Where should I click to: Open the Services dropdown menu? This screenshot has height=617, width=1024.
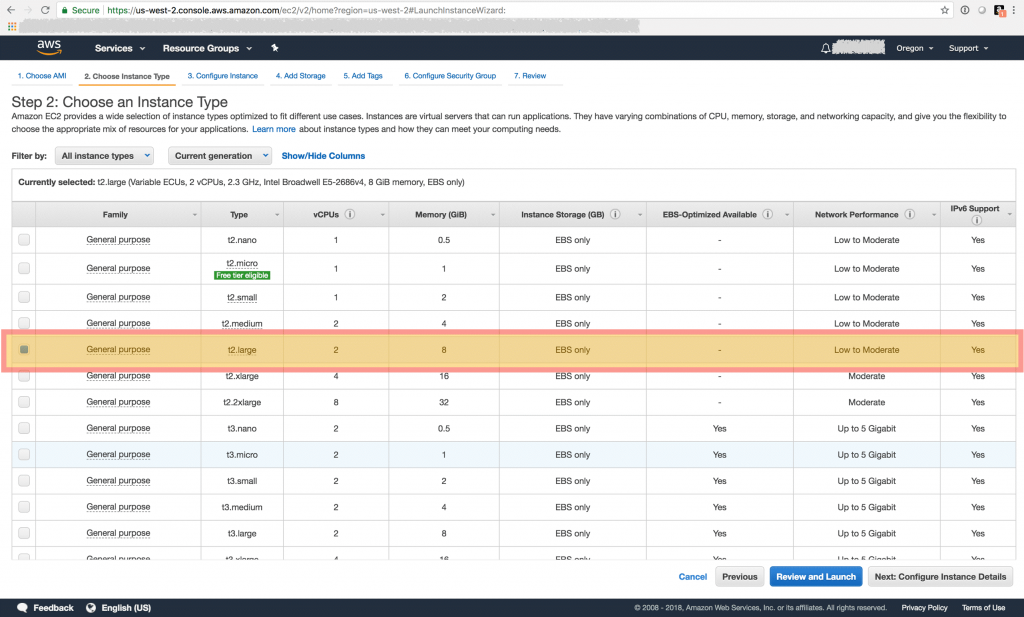pos(120,48)
